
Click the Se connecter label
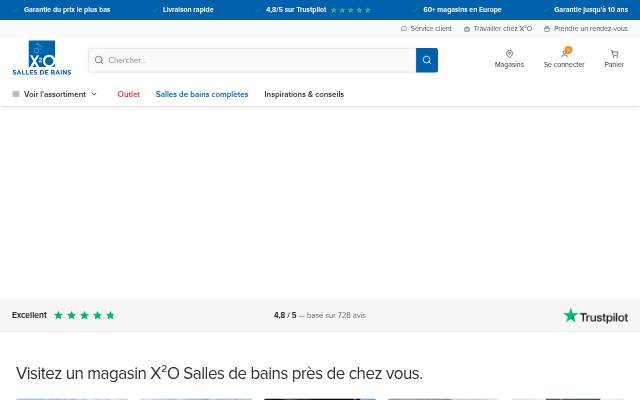click(564, 64)
